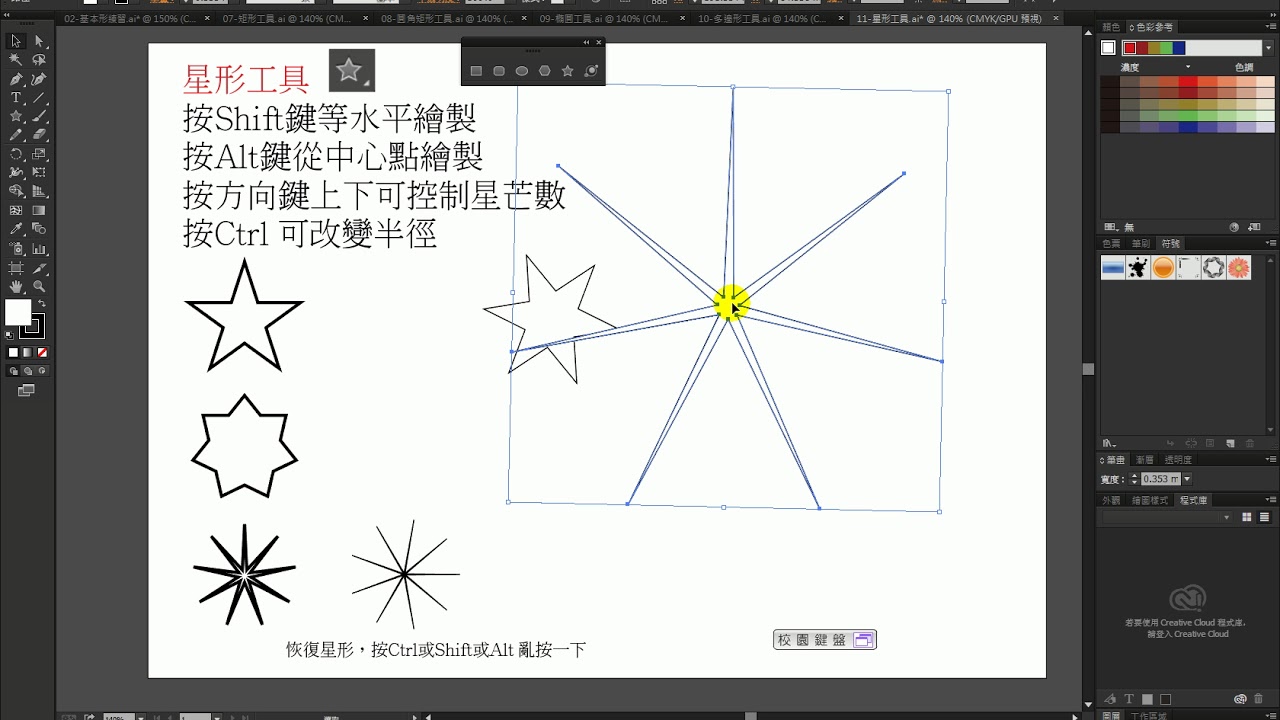
Task: Select the Type tool
Action: pos(16,98)
